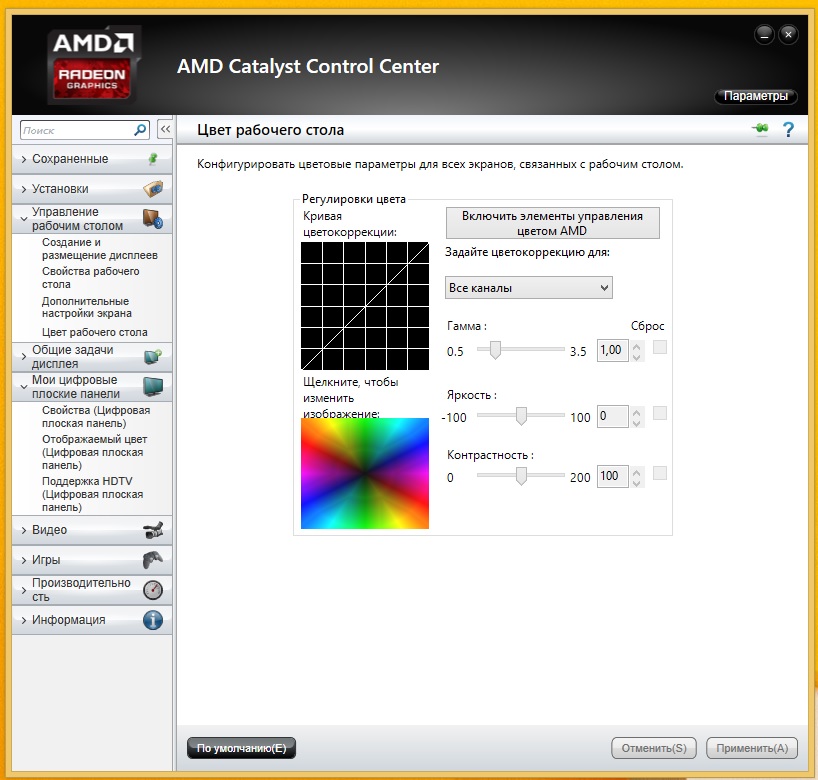The height and width of the screenshot is (780, 818).
Task: Open Дополнительные настройки экрана page
Action: pyautogui.click(x=87, y=307)
